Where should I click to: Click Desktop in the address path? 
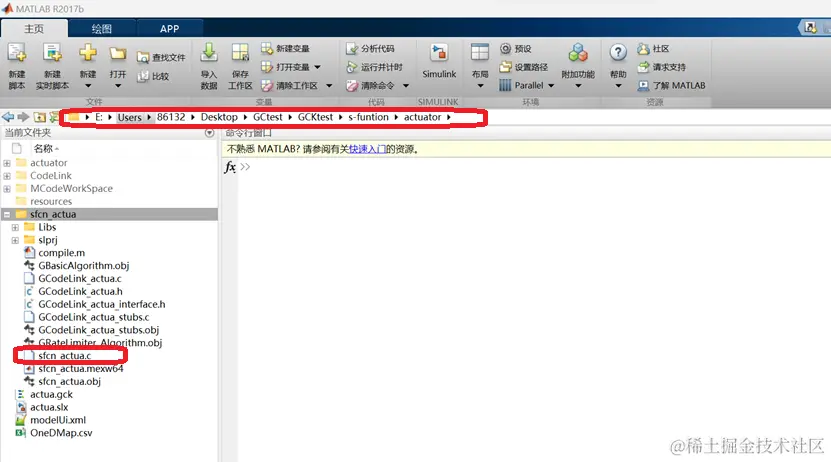click(219, 117)
